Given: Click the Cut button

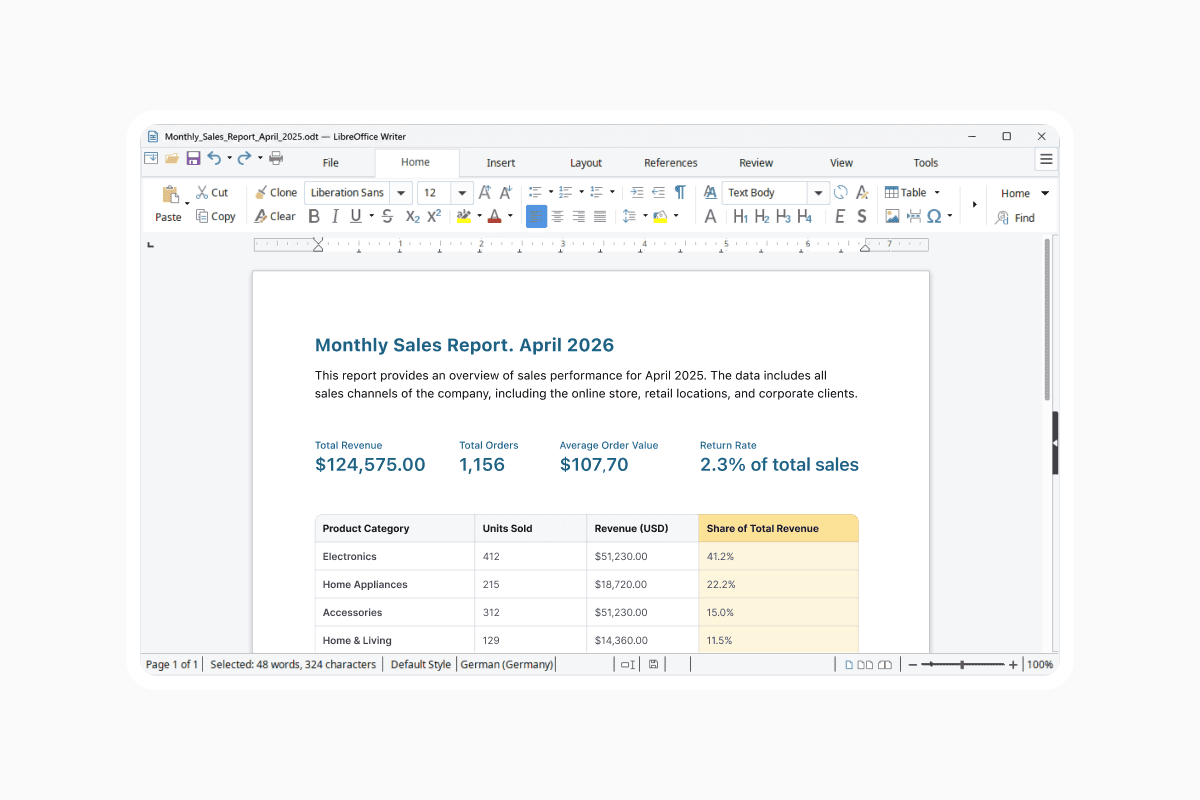Looking at the screenshot, I should click(212, 192).
